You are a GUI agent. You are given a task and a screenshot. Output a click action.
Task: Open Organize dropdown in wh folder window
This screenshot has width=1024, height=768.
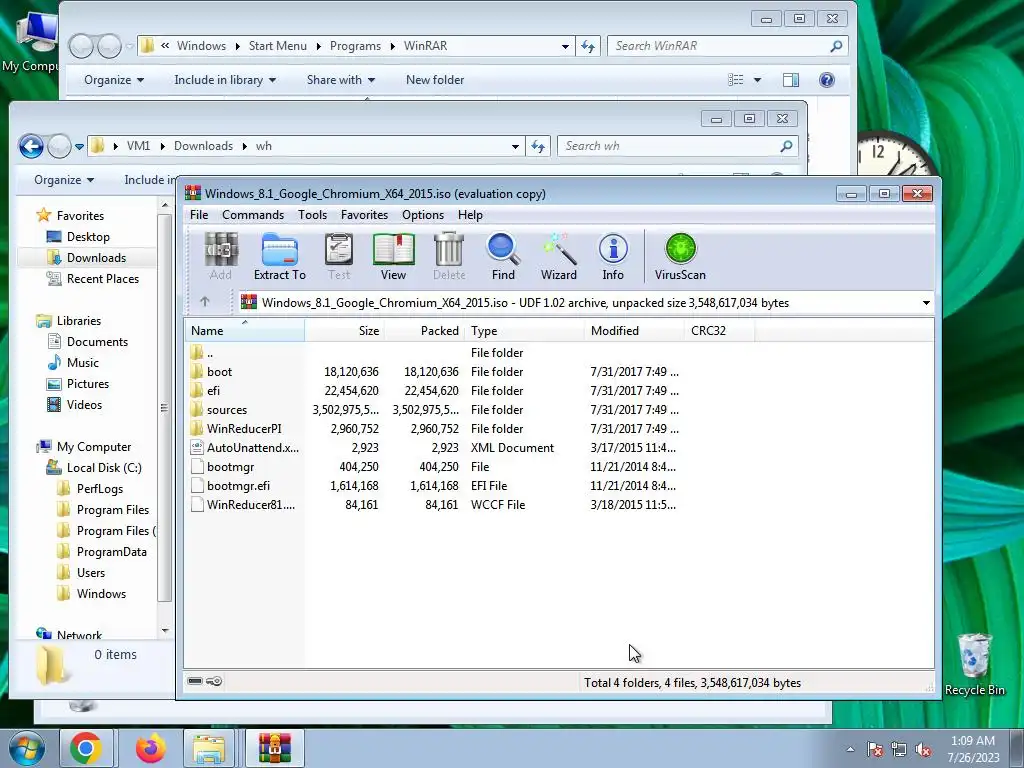(63, 180)
